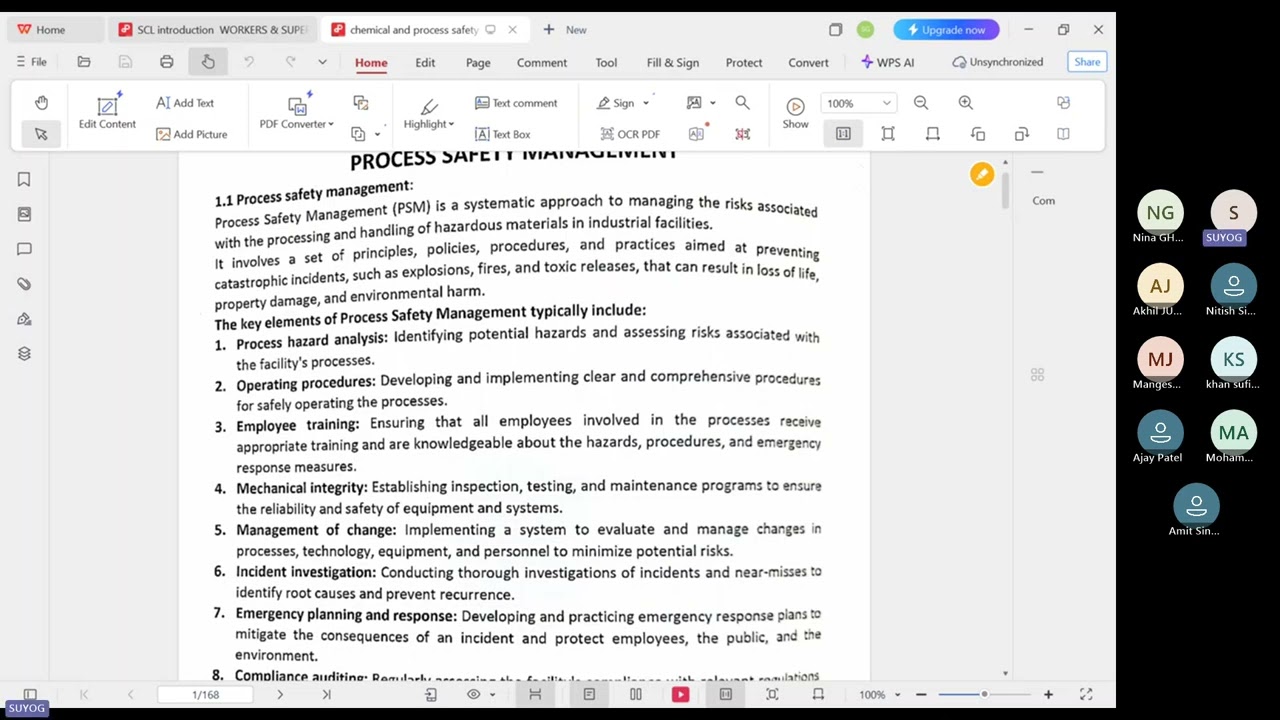
Task: Open eye view mode dropdown
Action: tap(480, 694)
